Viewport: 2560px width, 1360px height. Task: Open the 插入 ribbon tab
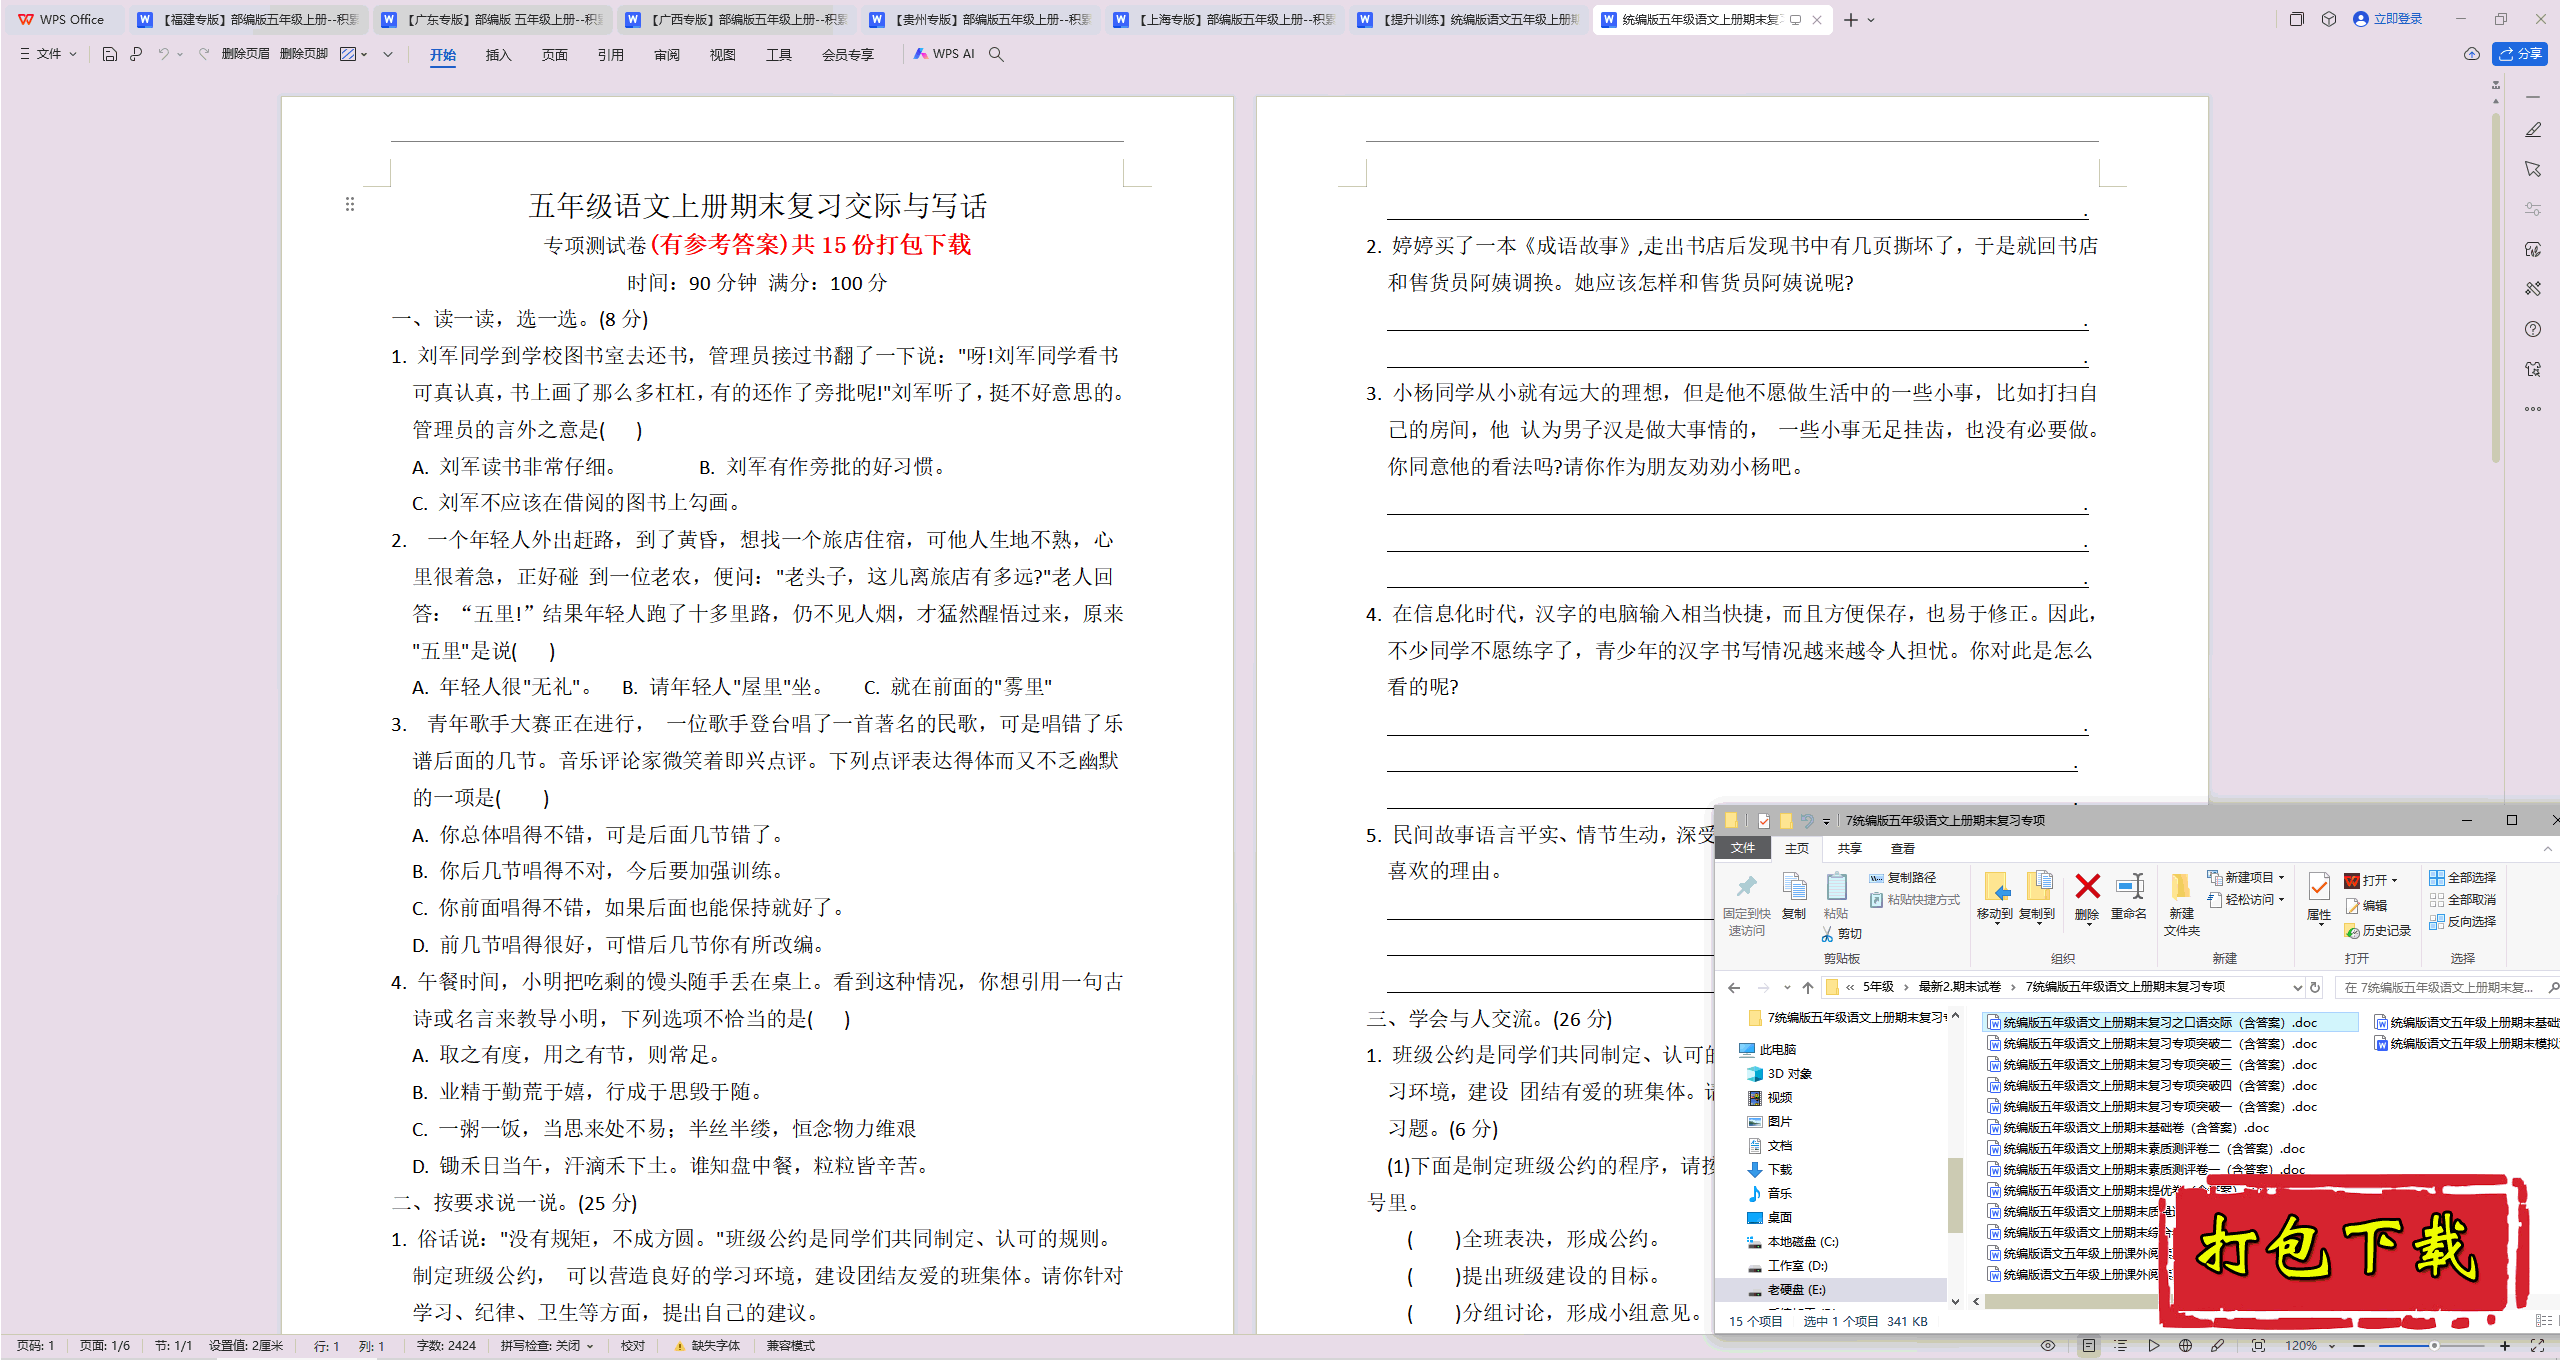click(x=498, y=55)
